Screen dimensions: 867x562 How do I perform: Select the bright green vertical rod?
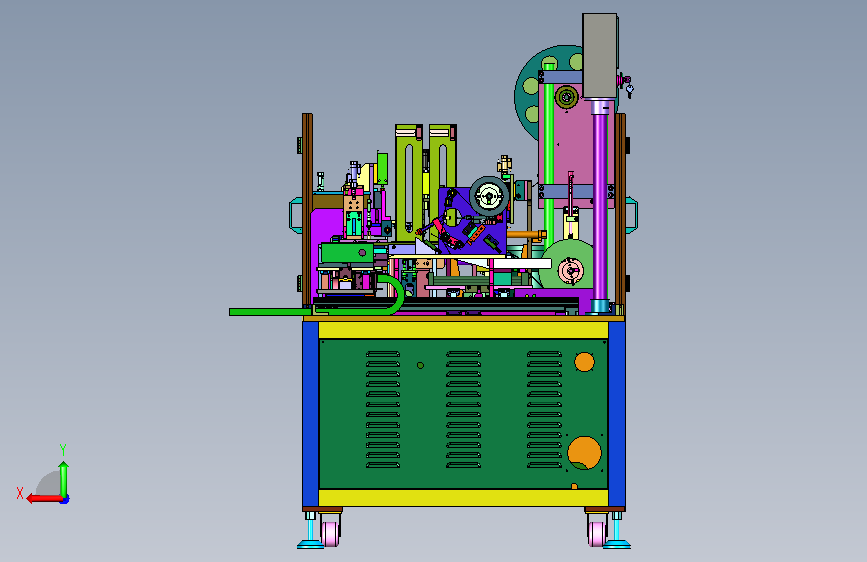coord(549,155)
